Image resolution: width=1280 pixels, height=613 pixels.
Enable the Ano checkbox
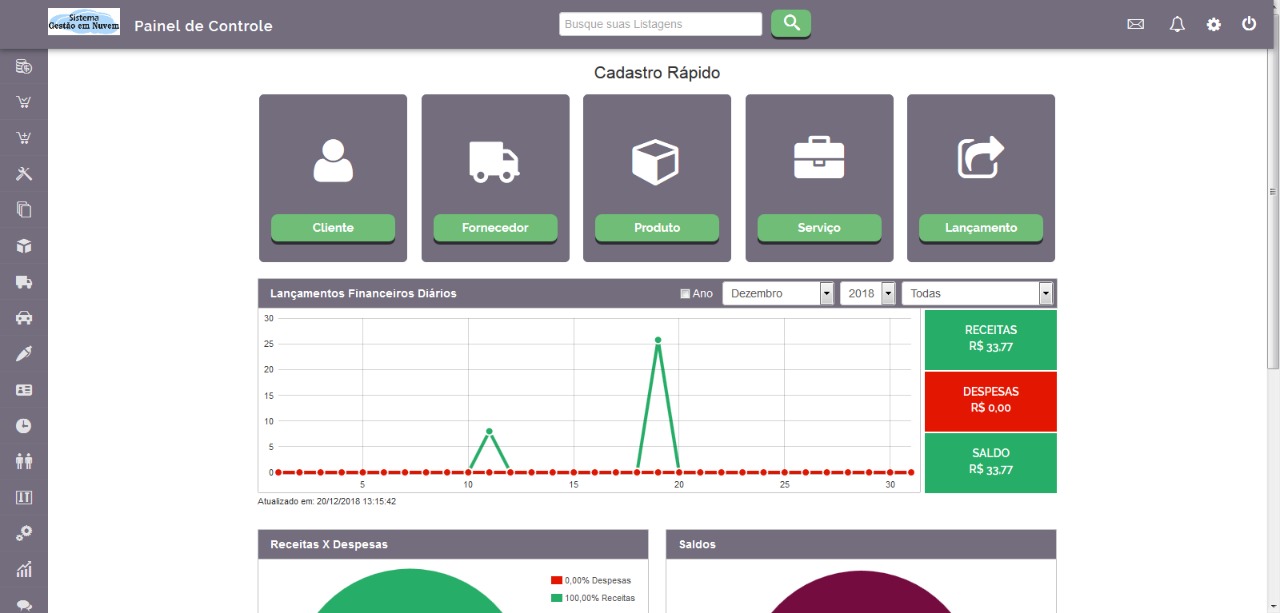685,294
